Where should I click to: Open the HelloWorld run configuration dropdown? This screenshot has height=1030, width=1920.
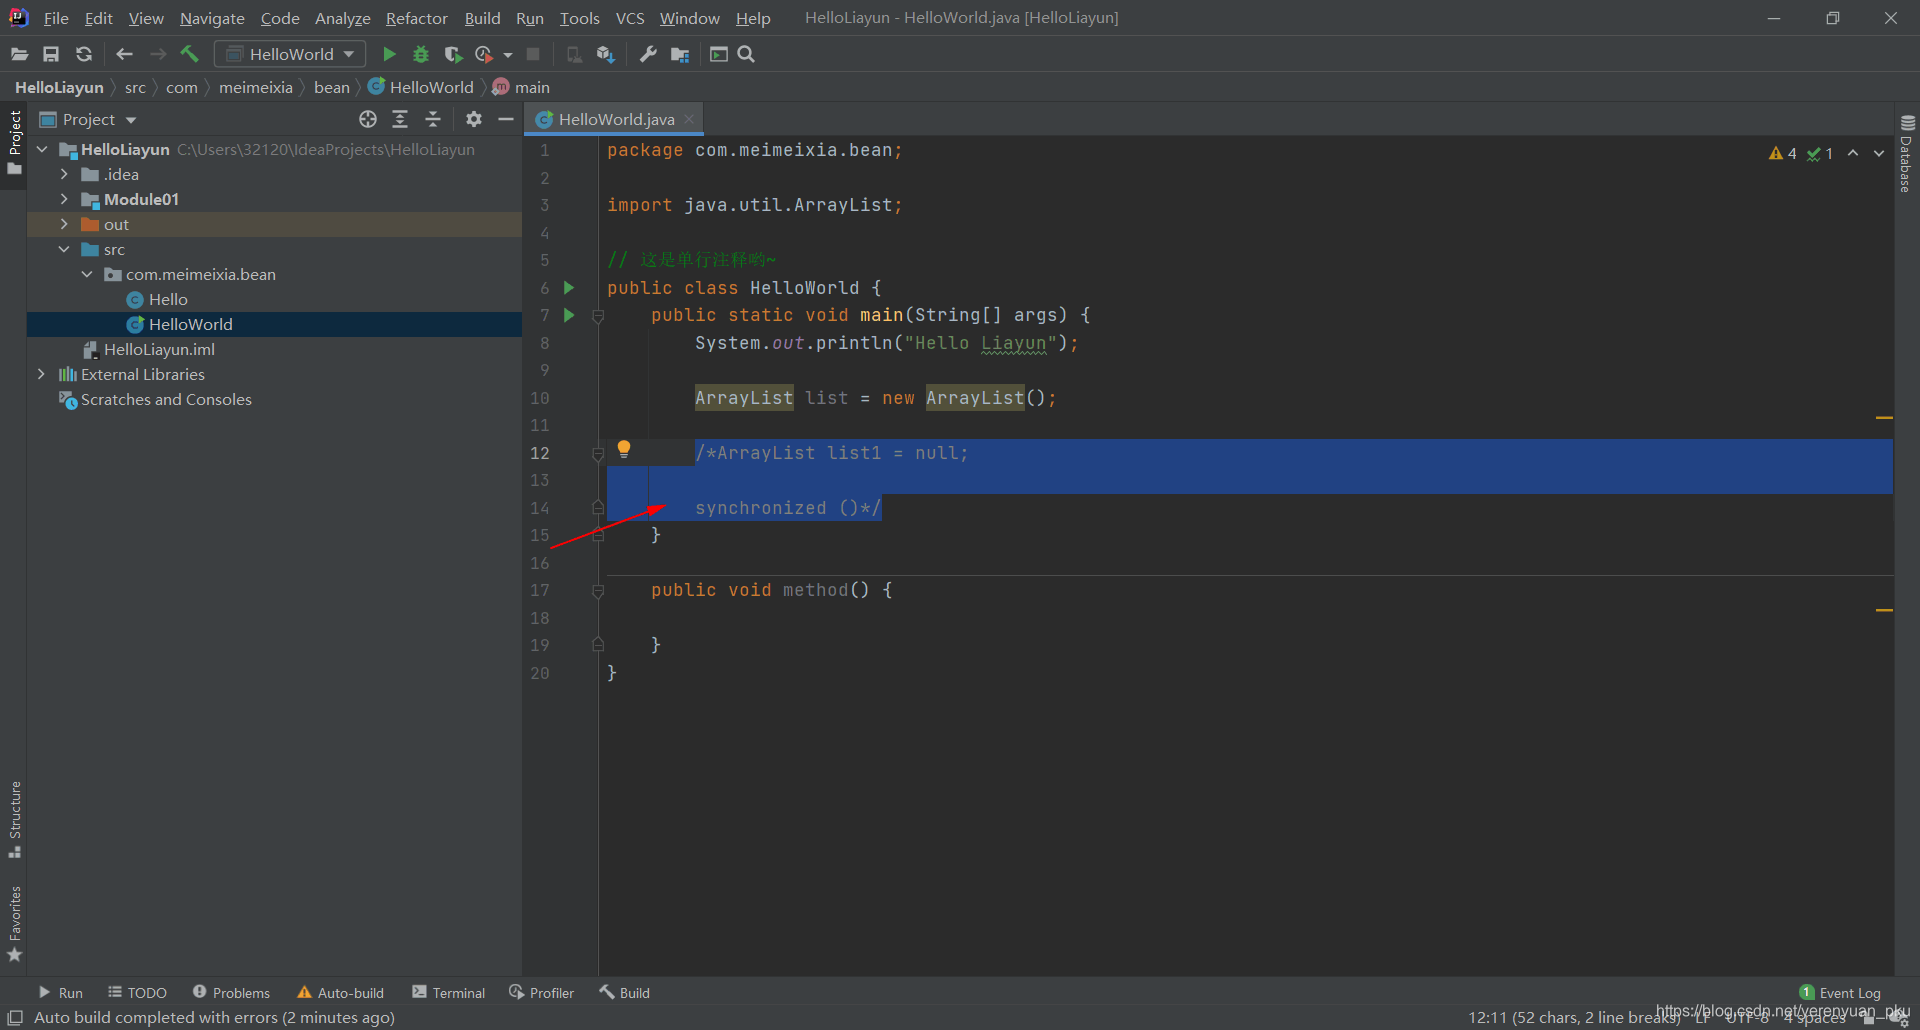click(290, 54)
